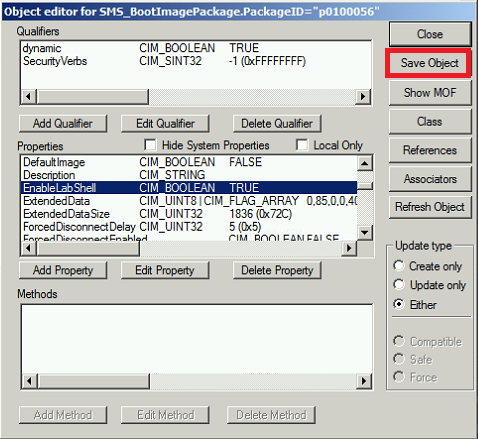This screenshot has height=439, width=478.
Task: Click Properties list scroll right arrow
Action: [349, 249]
